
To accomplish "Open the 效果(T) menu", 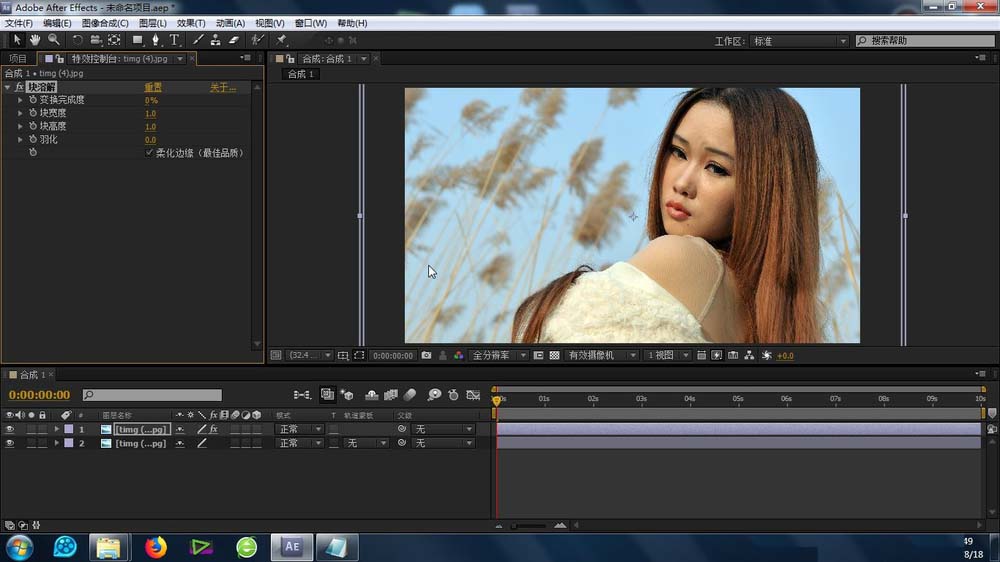I will [191, 23].
